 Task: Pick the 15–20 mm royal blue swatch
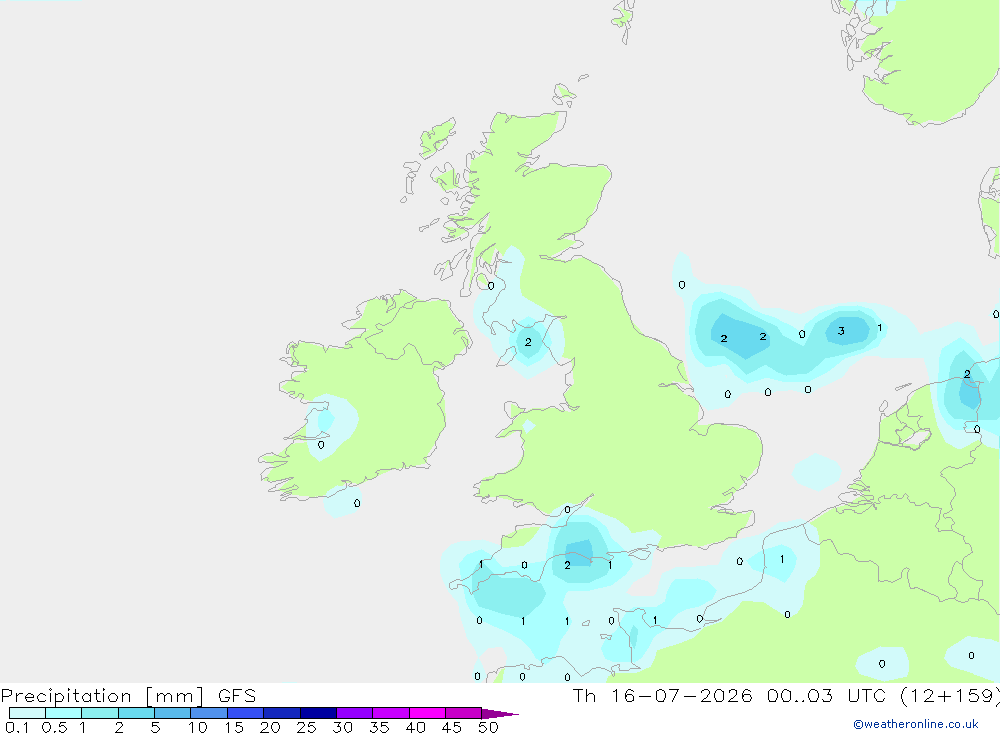(246, 713)
